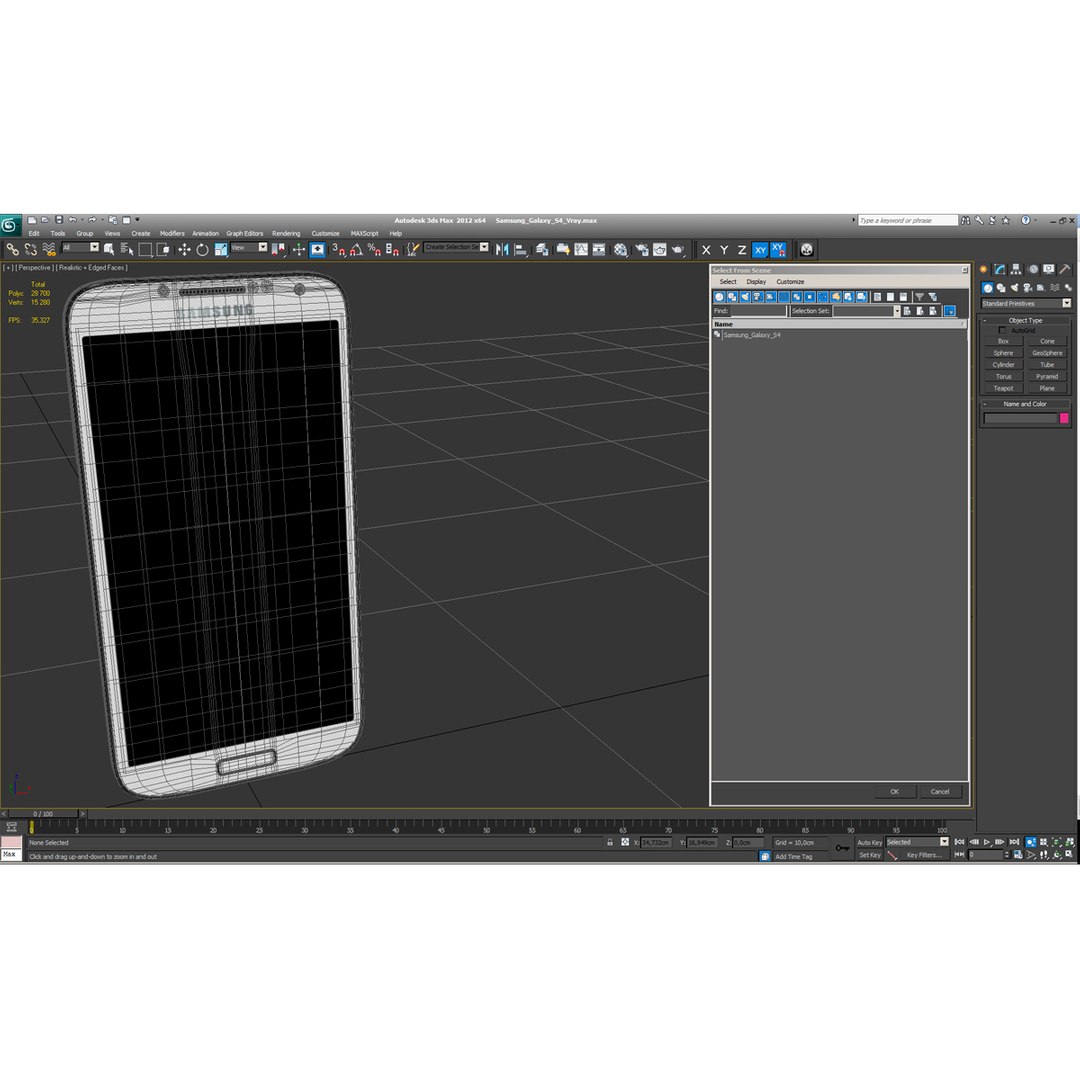Toggle XY axis constraint button

[760, 250]
